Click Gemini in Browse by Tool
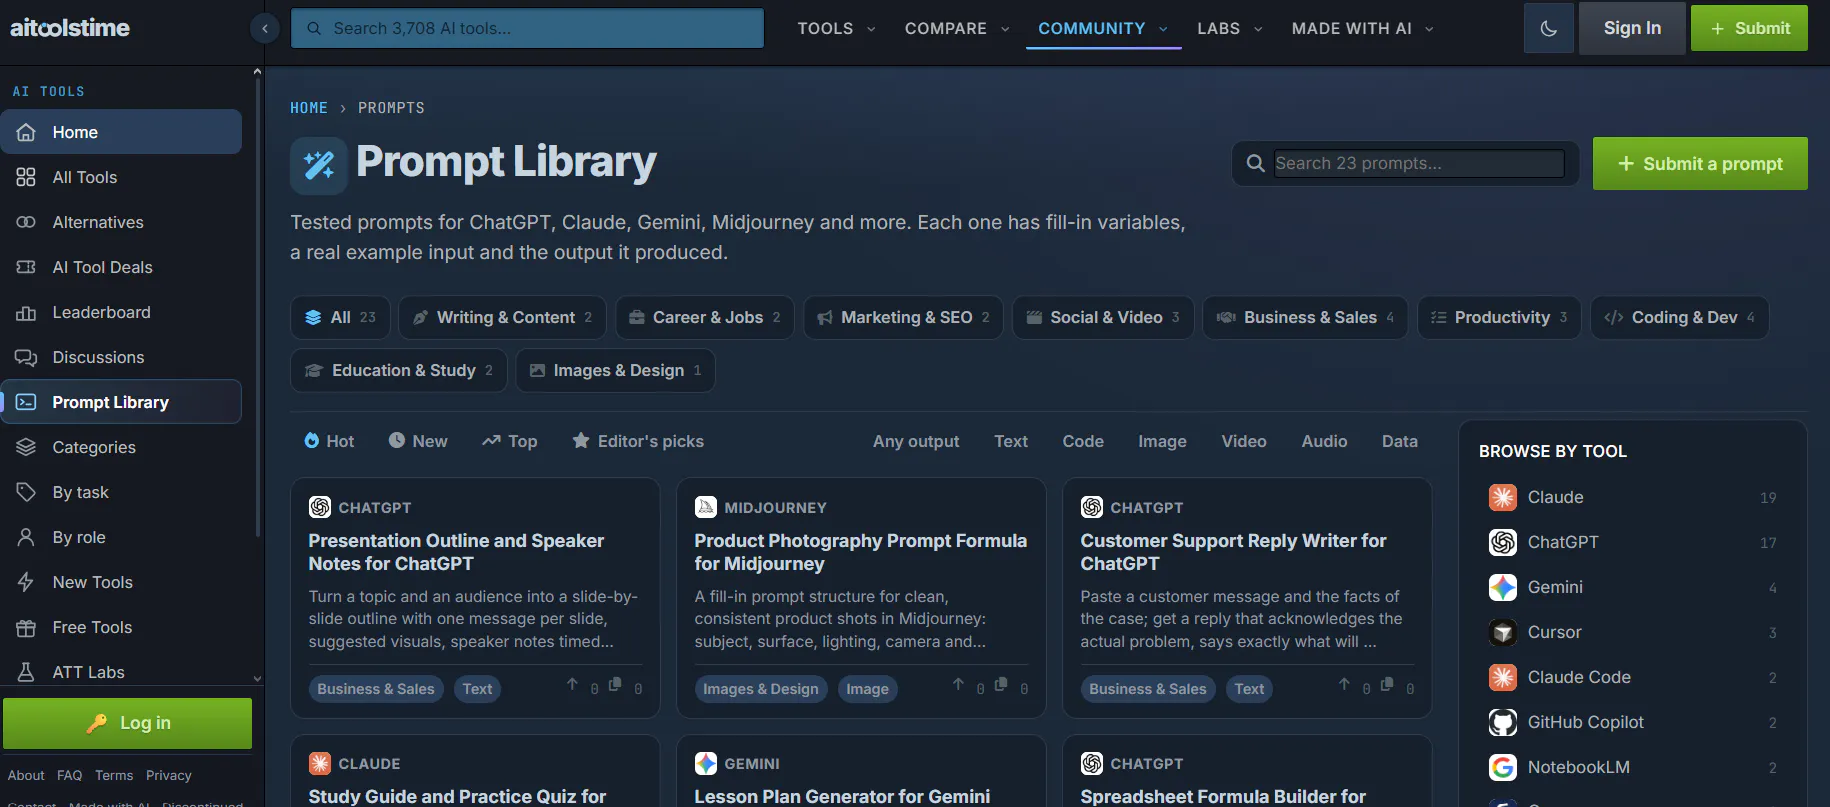The height and width of the screenshot is (807, 1830). 1633,587
